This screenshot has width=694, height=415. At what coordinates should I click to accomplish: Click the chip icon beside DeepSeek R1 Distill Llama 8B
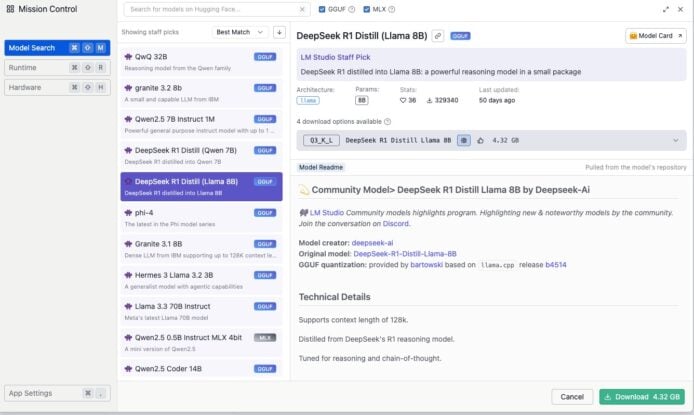[464, 141]
